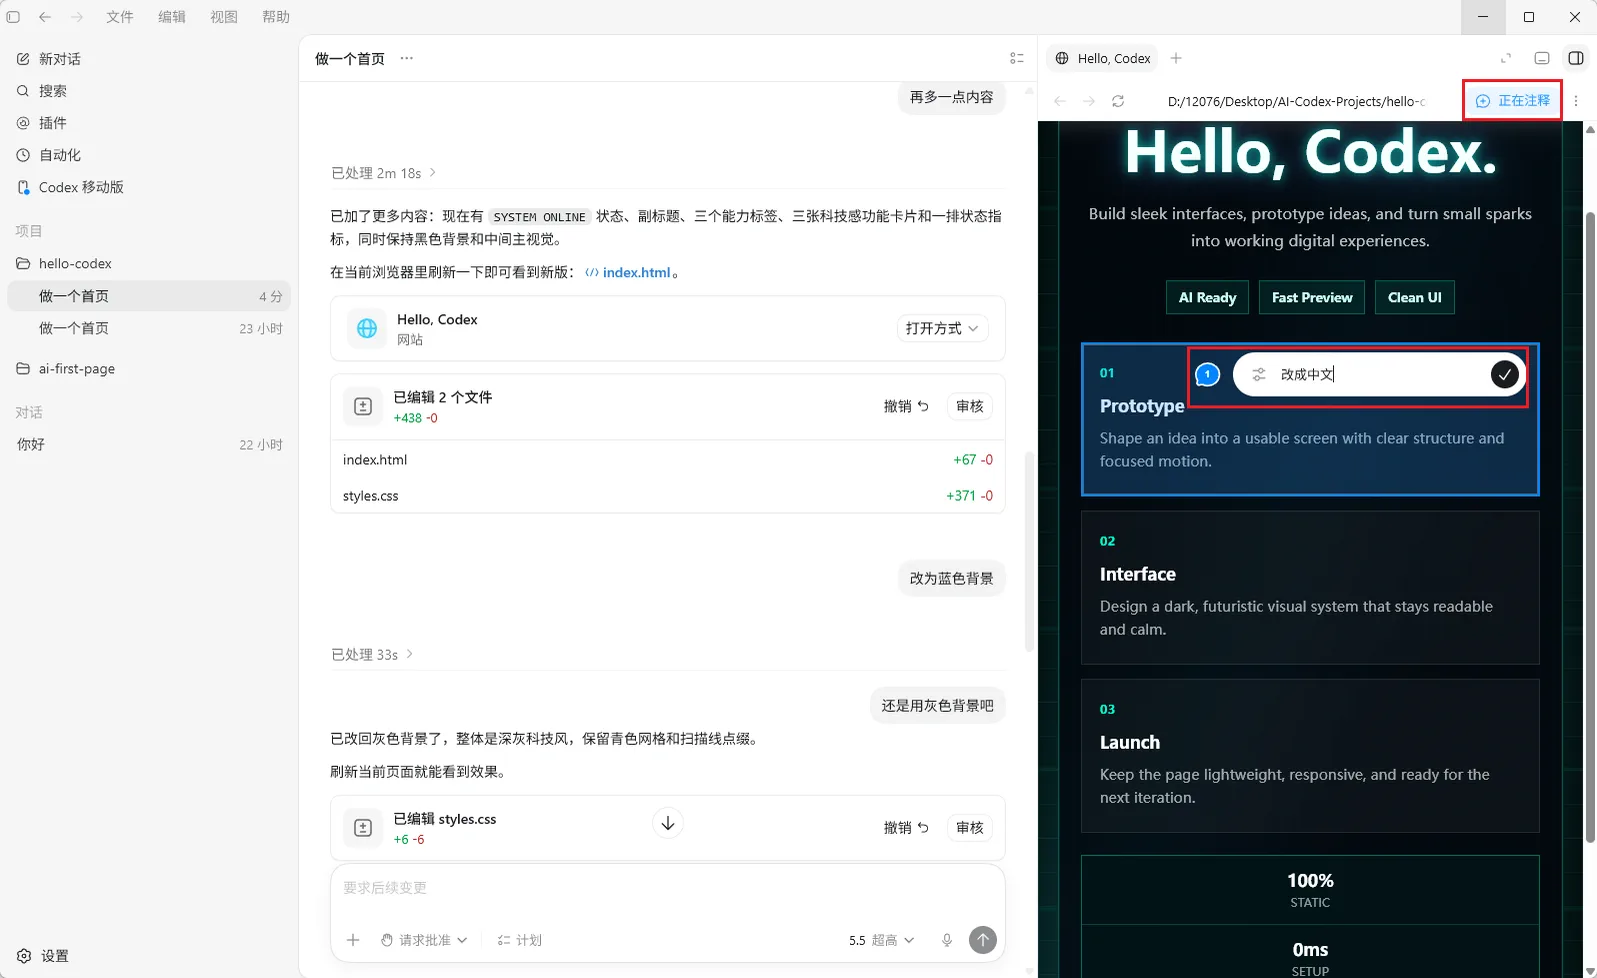Toggle the right side panel icon
Screen dimensions: 1597x978
pyautogui.click(x=1576, y=58)
